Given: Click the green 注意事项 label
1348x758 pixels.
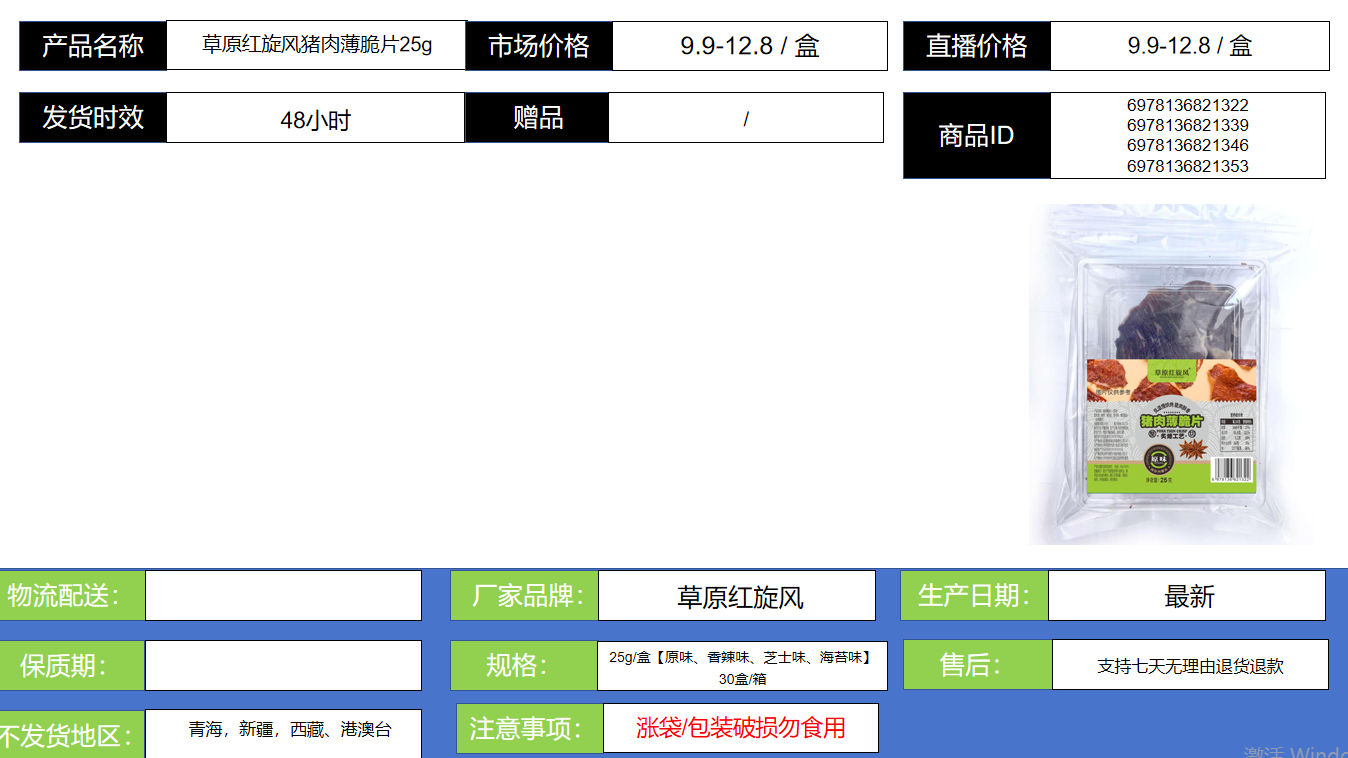Looking at the screenshot, I should [x=525, y=728].
